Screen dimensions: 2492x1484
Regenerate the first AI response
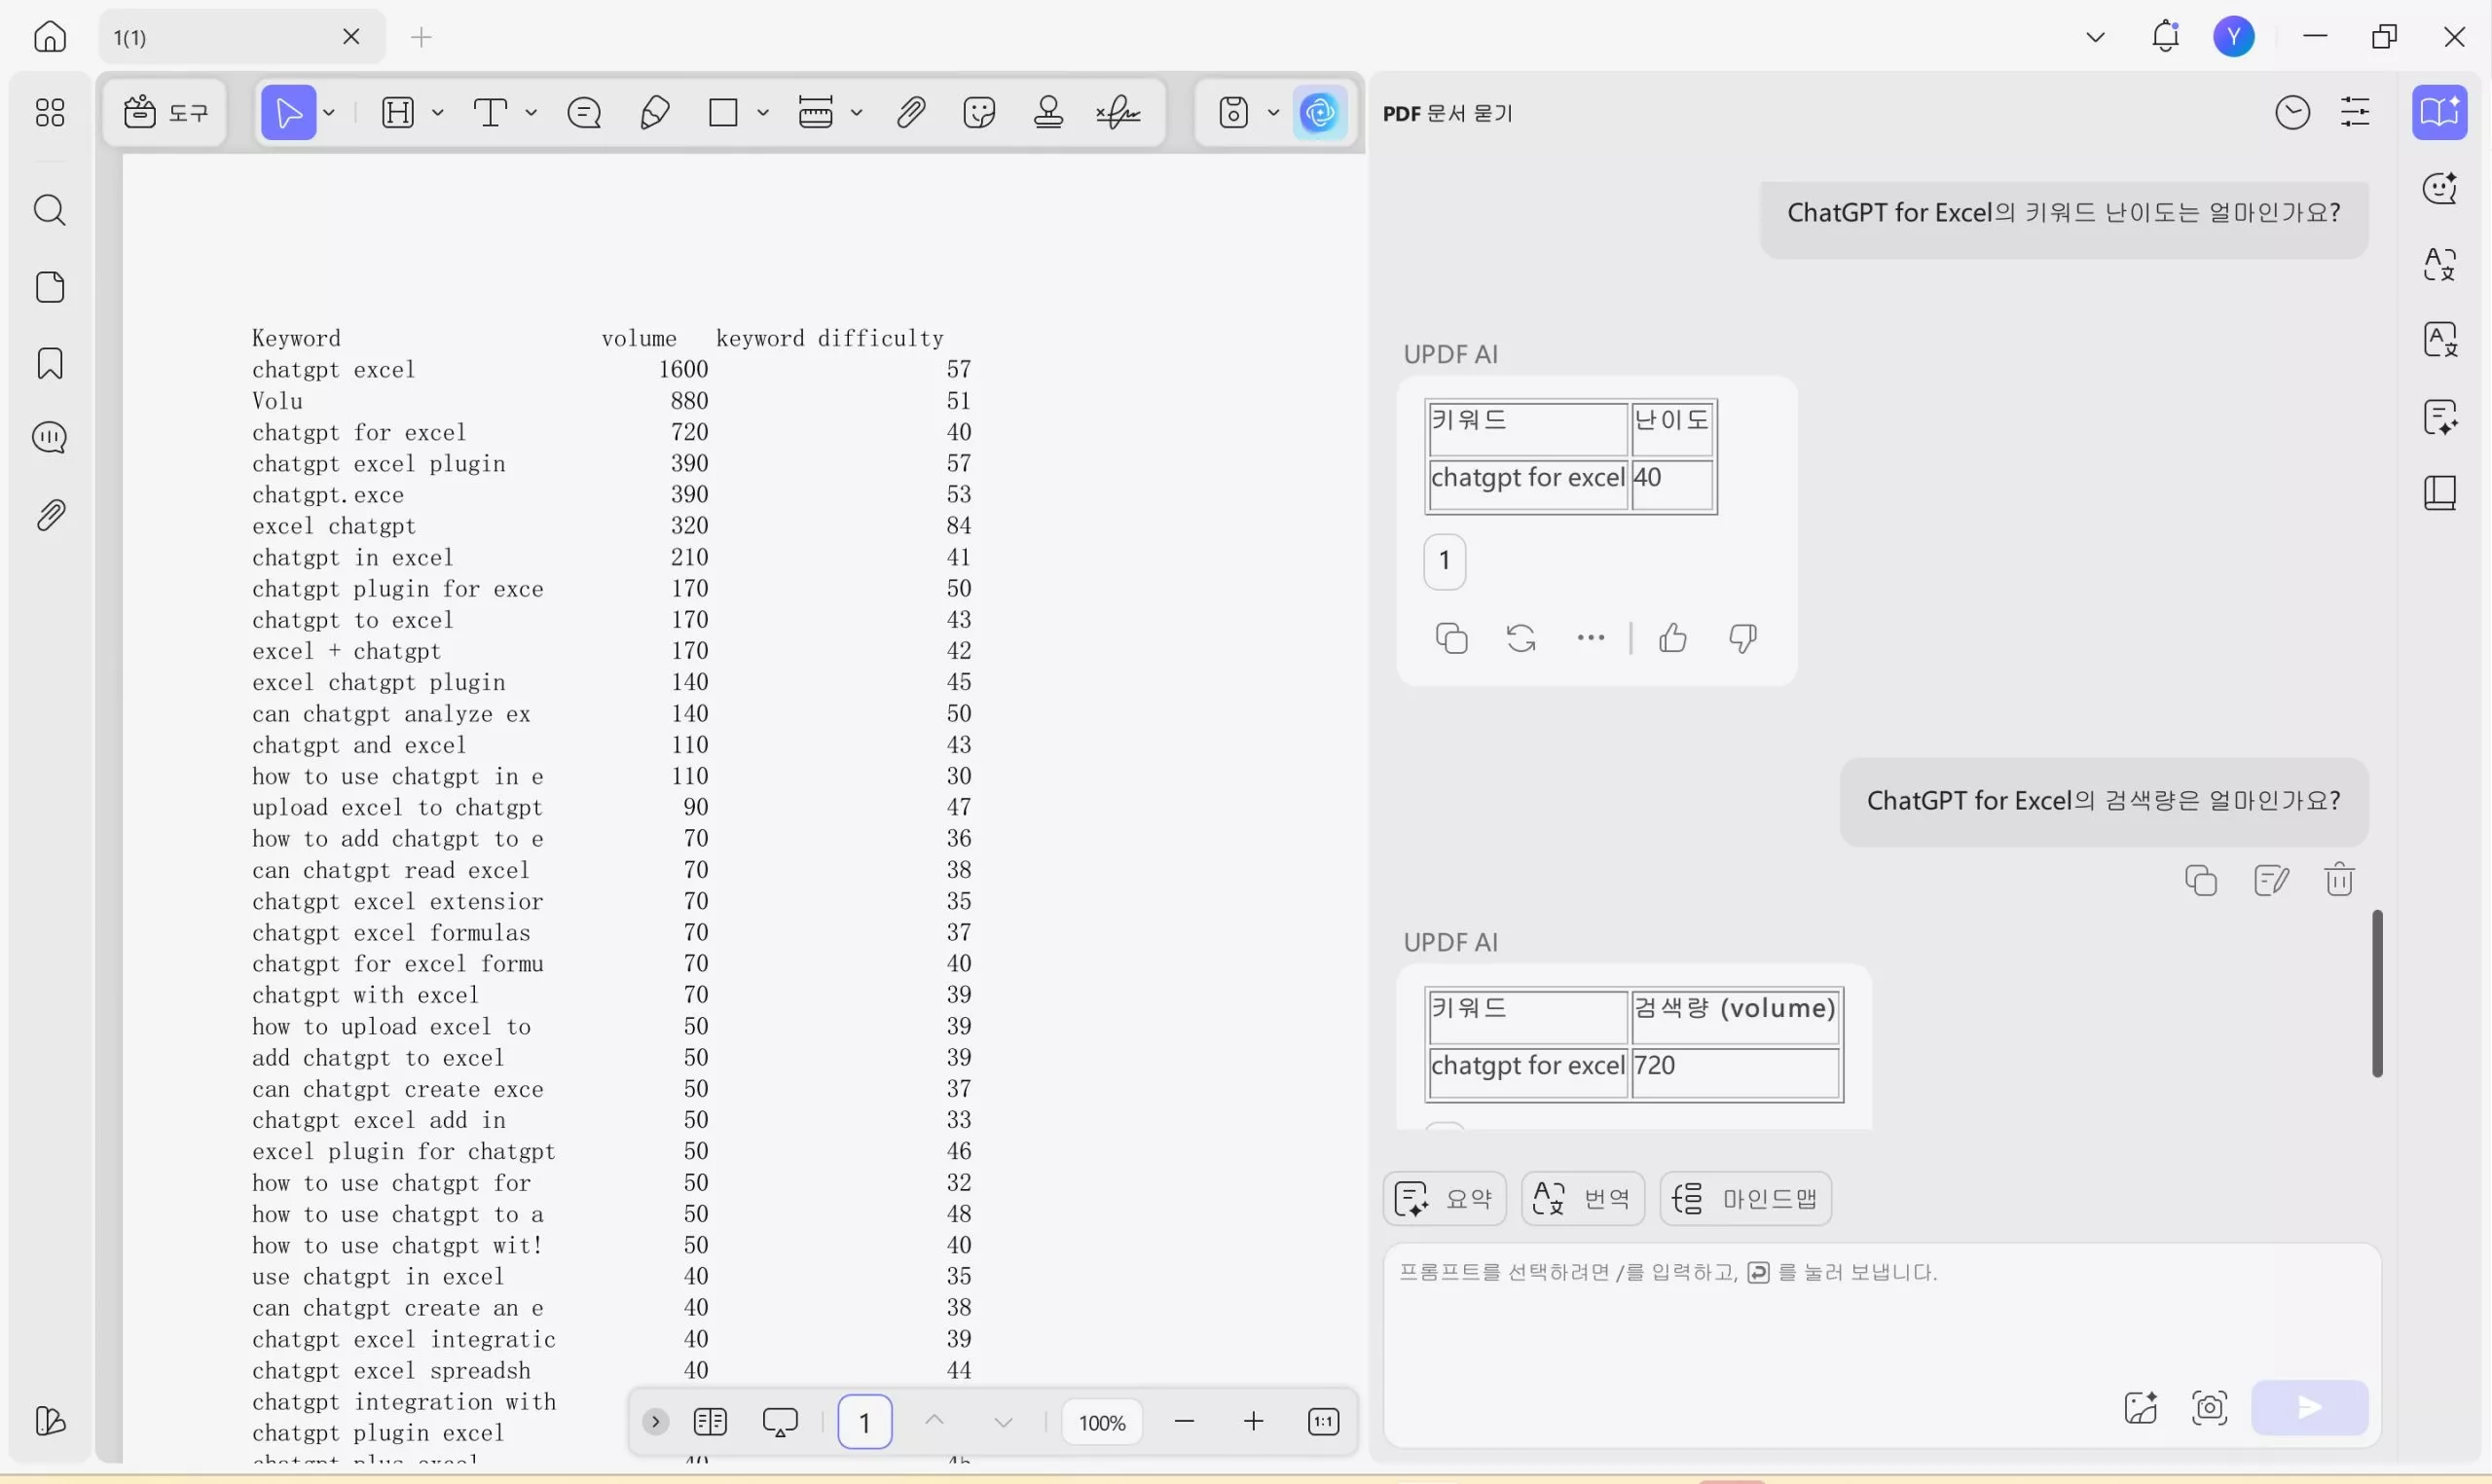[x=1521, y=637]
